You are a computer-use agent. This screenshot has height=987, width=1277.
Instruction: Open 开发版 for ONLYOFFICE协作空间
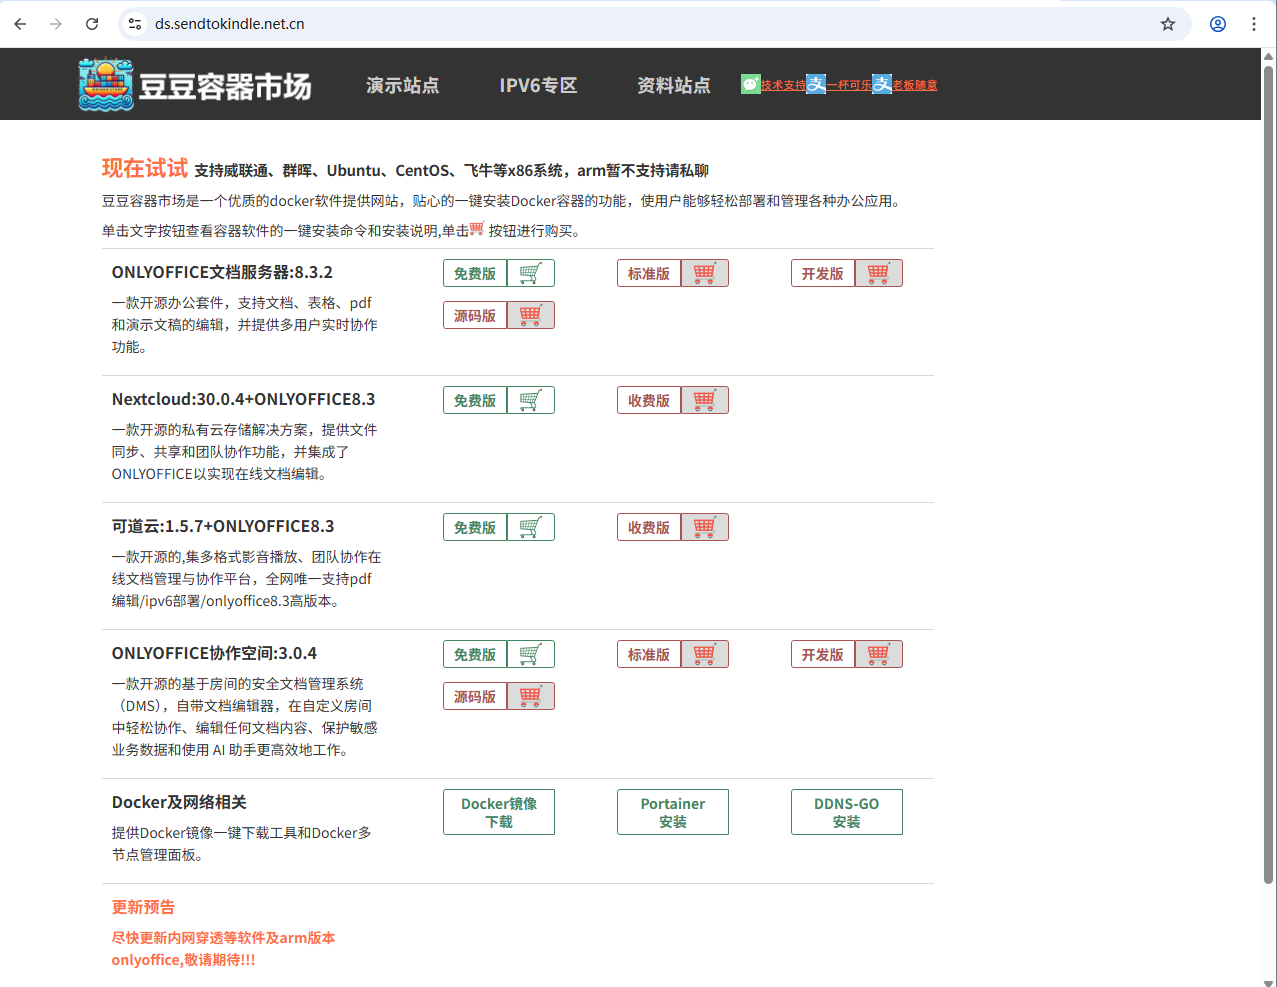823,654
